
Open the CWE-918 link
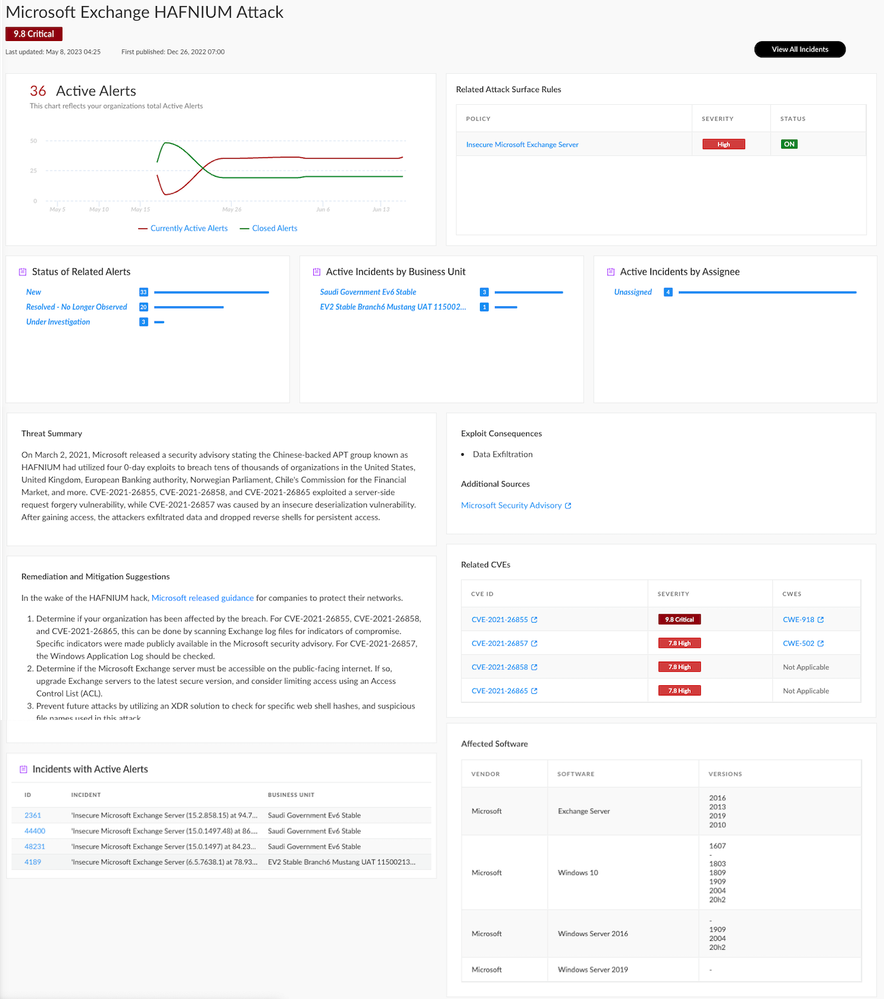[799, 619]
